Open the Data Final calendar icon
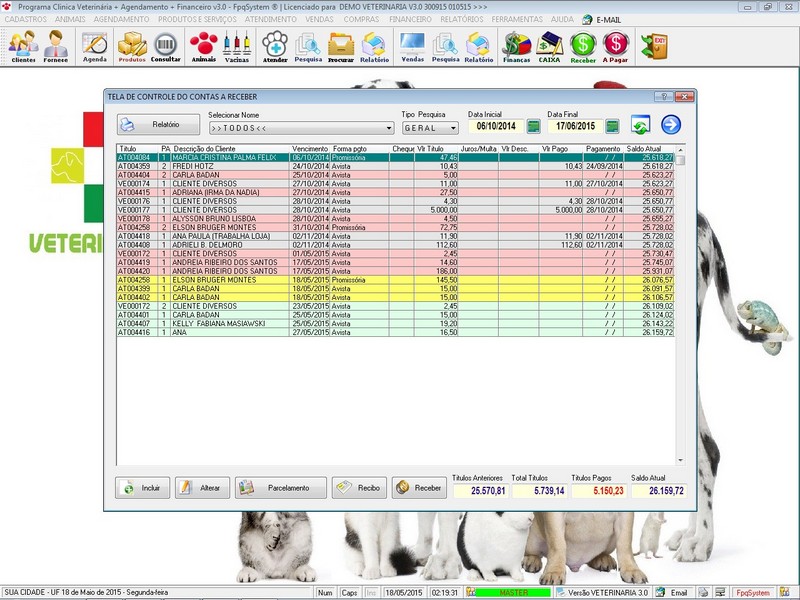 pyautogui.click(x=612, y=126)
